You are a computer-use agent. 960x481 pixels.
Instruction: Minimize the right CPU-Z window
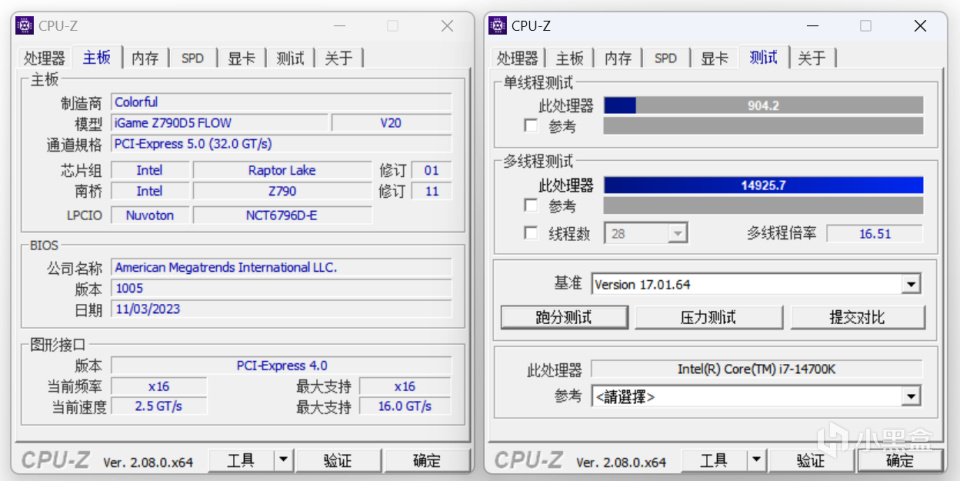[x=812, y=26]
